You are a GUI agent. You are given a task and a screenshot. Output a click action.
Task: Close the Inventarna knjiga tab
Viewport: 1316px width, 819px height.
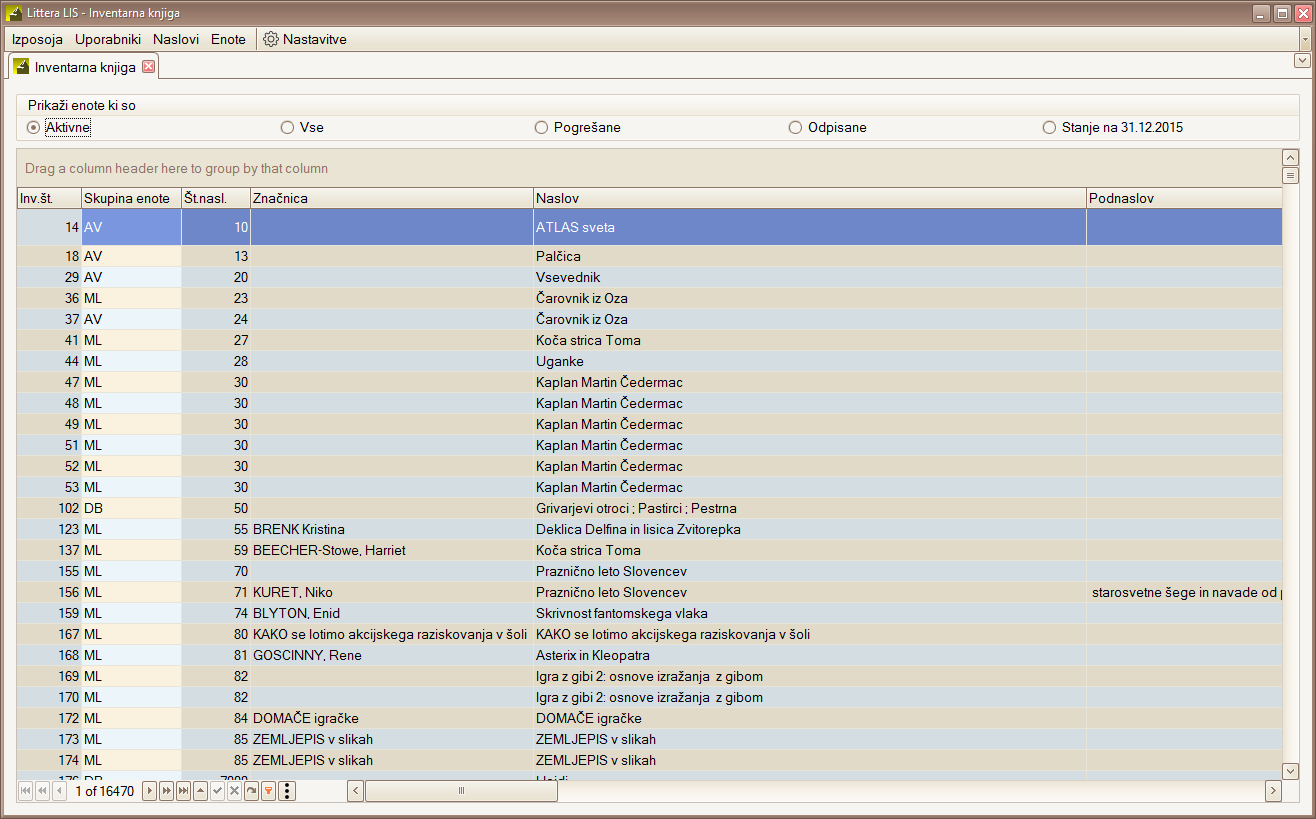pyautogui.click(x=149, y=67)
